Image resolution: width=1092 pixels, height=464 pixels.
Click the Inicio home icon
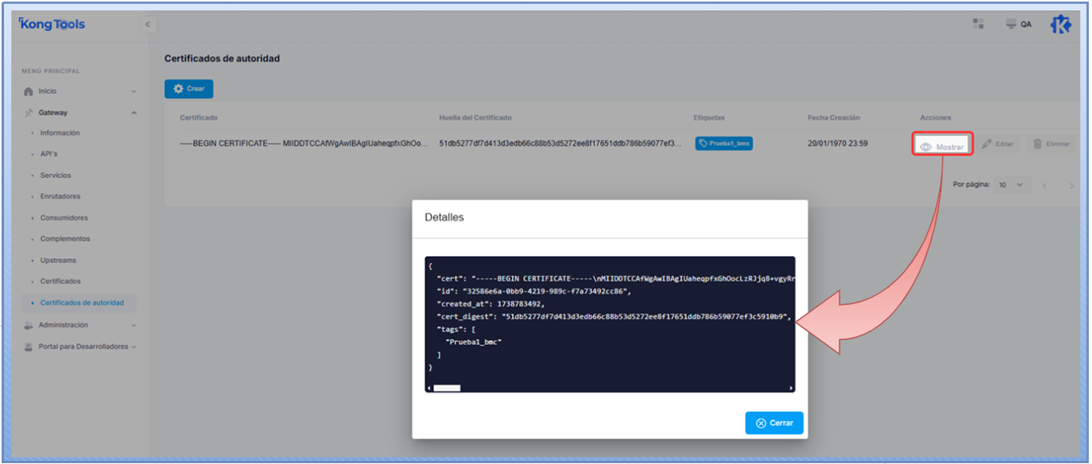point(29,91)
